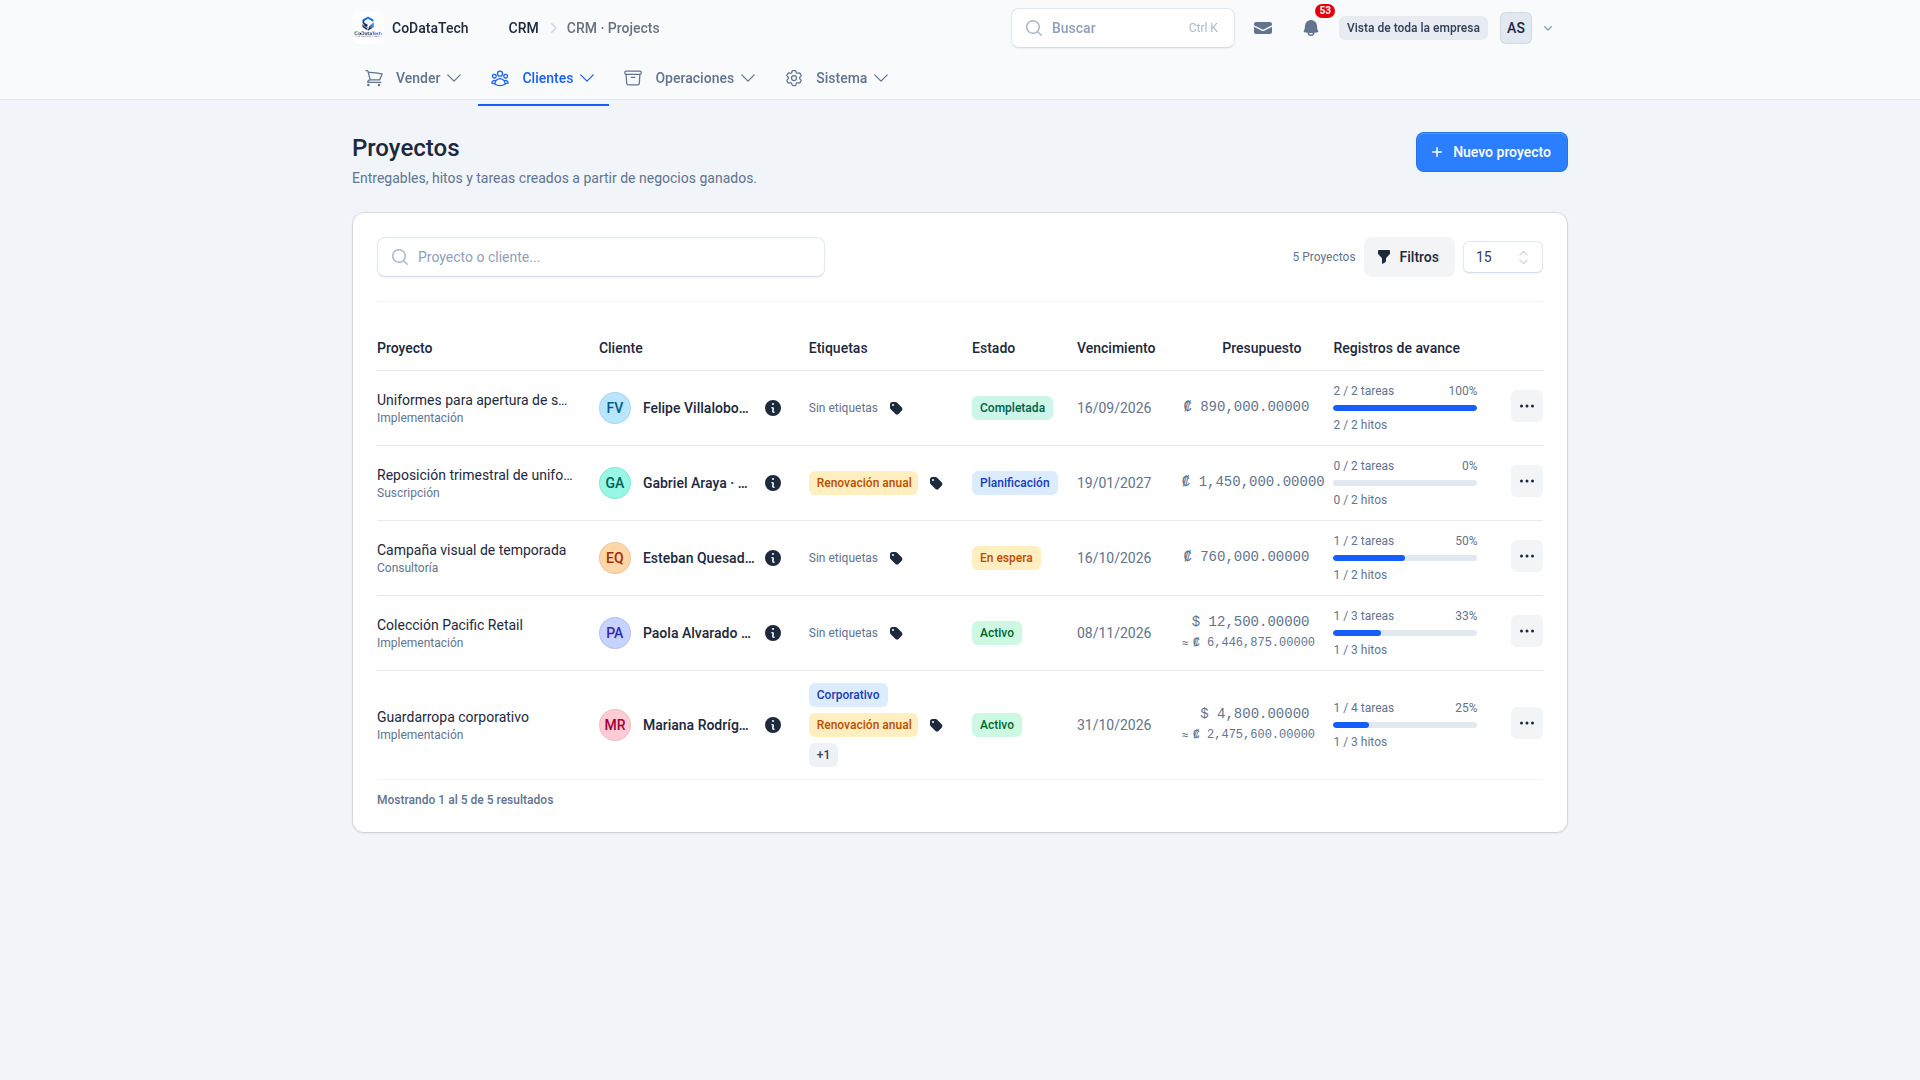Viewport: 1920px width, 1080px height.
Task: Show info for Paola Alvarado client
Action: coord(773,633)
